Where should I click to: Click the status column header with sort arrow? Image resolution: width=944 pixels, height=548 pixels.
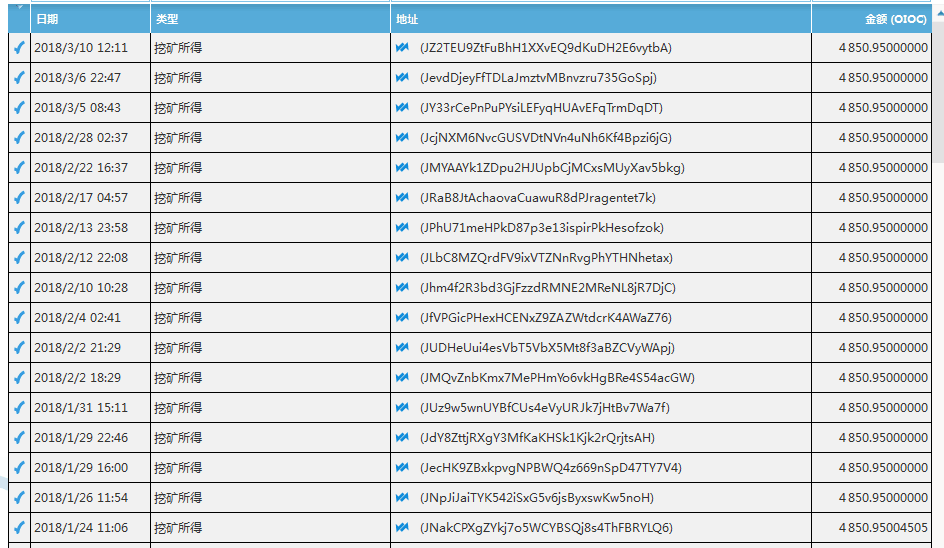(x=19, y=17)
